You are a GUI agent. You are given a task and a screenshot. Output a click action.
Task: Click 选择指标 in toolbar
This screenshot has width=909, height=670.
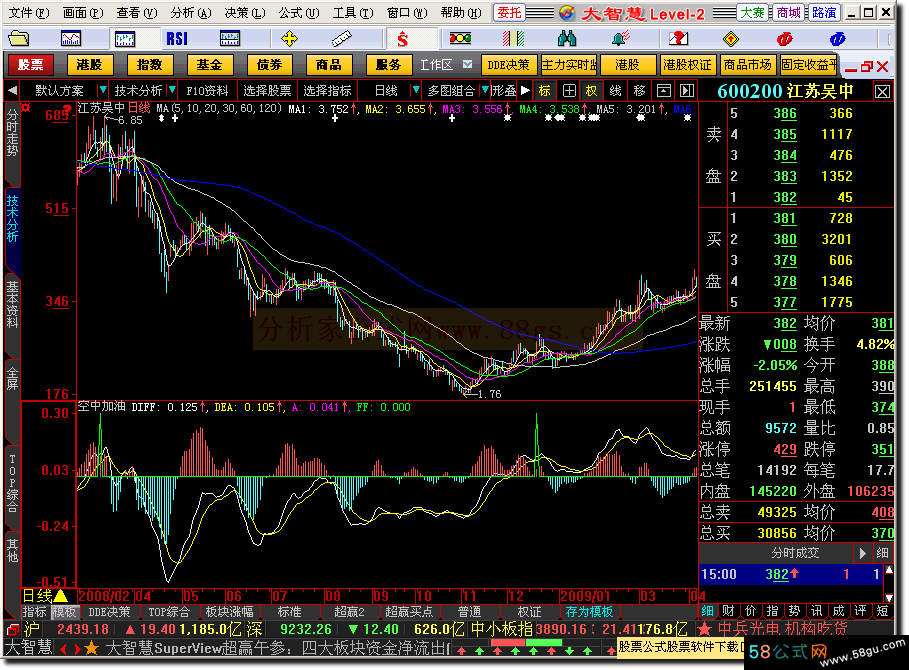tap(328, 91)
